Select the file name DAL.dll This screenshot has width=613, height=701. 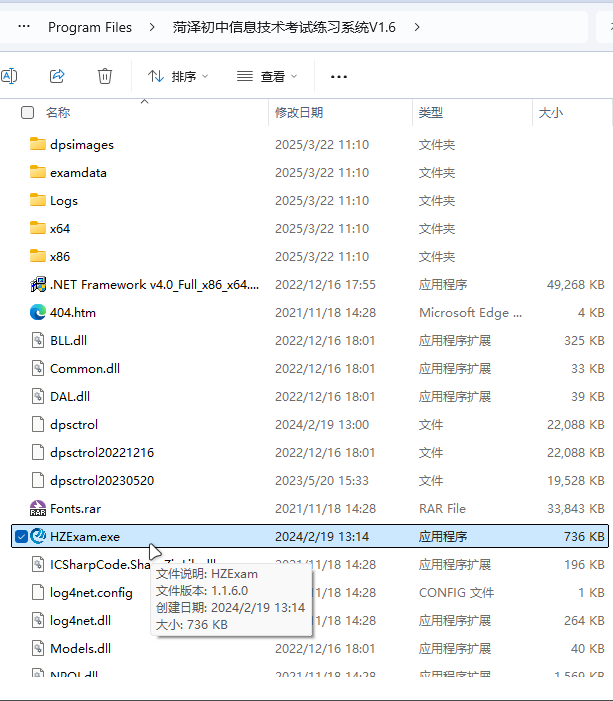pos(70,397)
